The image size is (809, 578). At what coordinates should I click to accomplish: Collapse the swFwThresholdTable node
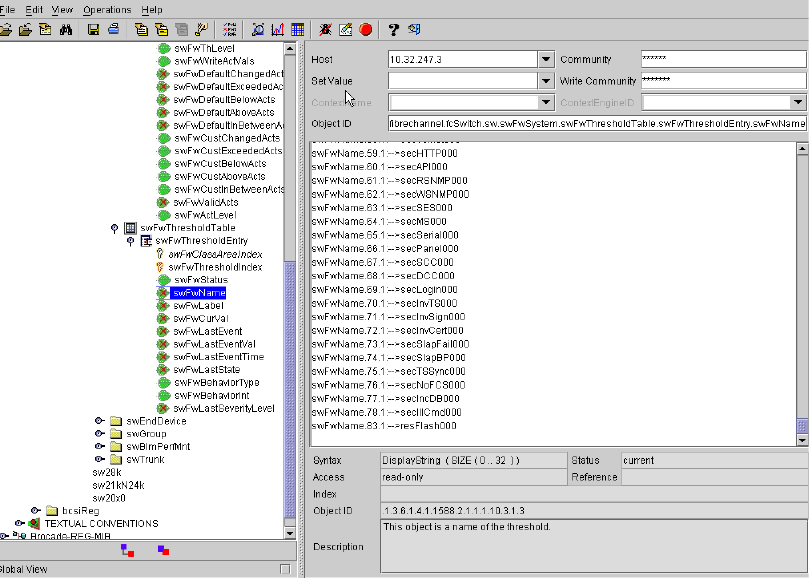point(115,228)
